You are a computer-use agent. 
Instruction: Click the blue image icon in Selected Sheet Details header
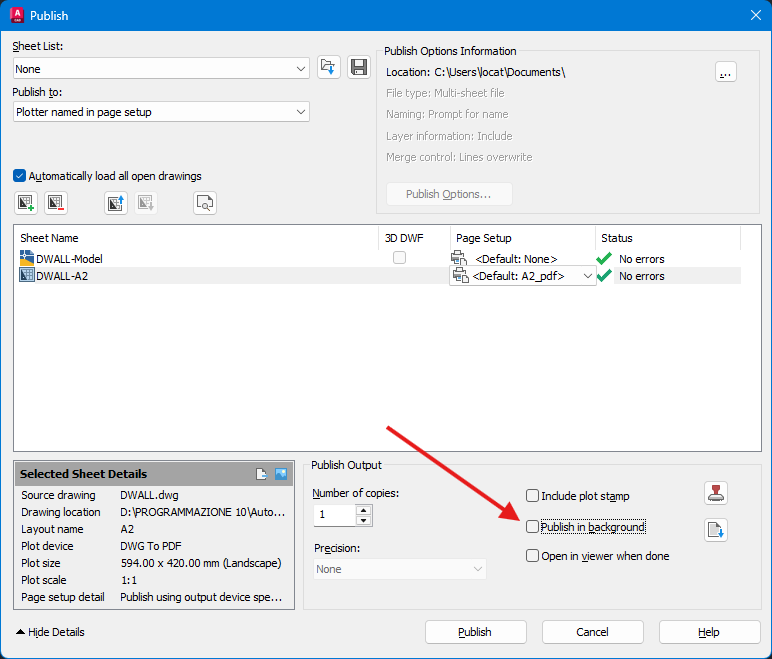coord(281,474)
